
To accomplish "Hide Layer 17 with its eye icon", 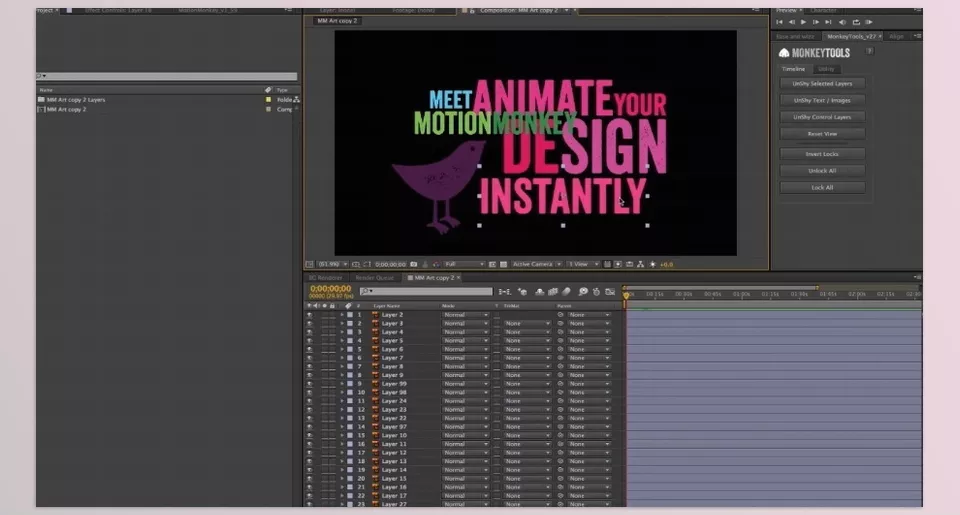I will pos(309,495).
